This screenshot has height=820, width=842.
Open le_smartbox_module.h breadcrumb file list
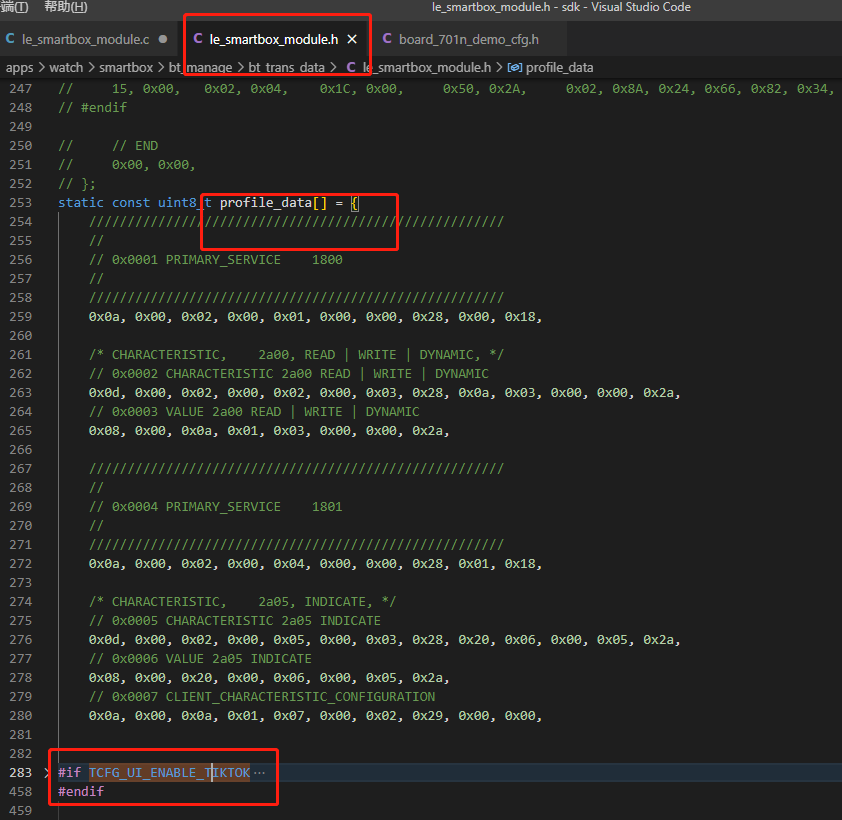pos(427,68)
